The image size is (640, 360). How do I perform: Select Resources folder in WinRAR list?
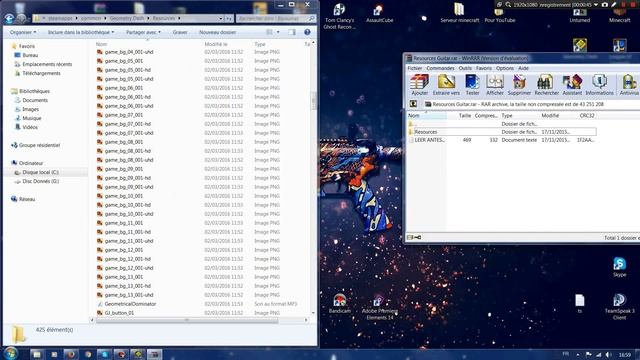tap(502, 132)
